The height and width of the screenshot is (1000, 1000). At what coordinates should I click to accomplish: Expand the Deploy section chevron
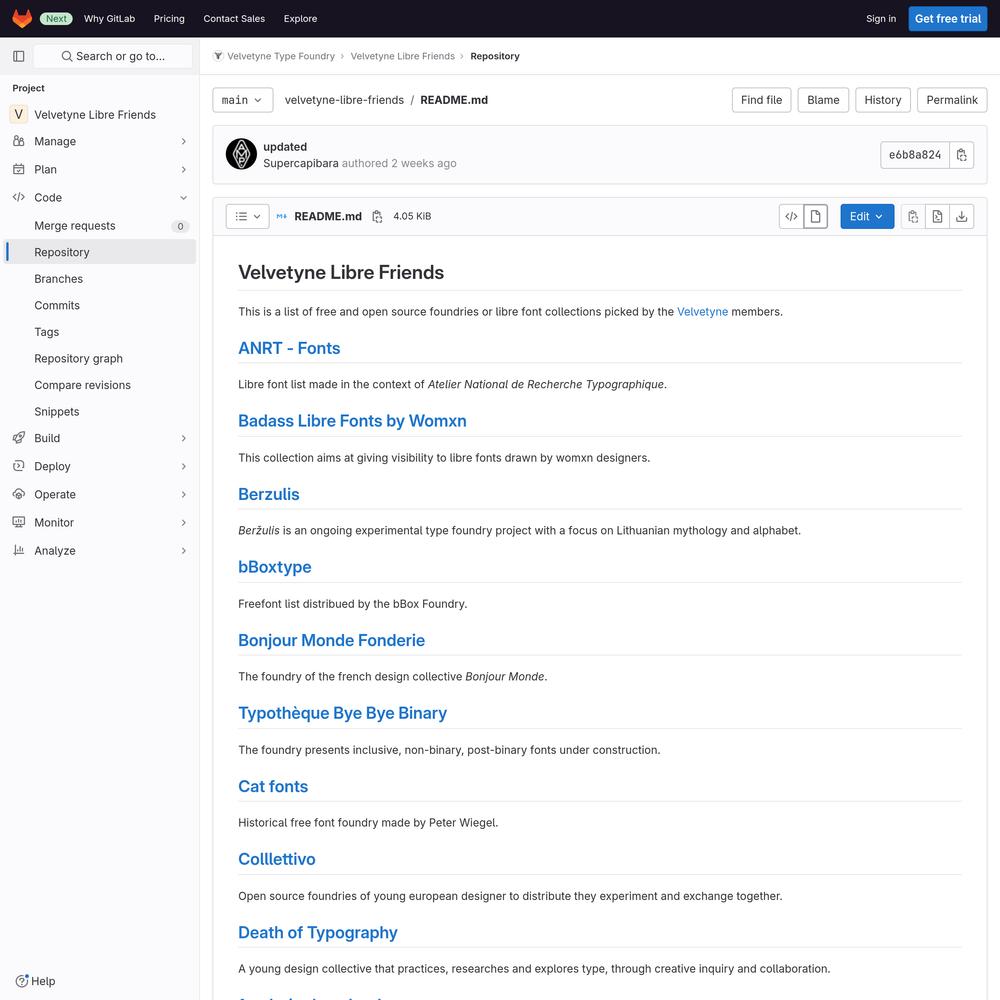184,466
